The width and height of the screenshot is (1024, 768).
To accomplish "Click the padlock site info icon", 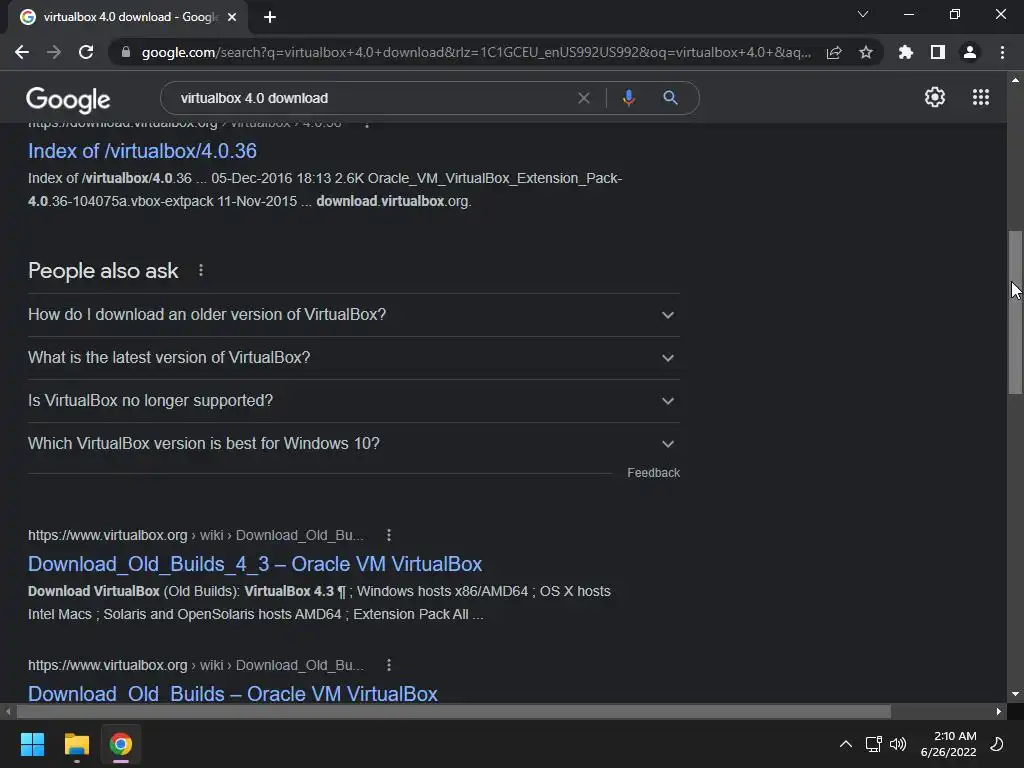I will pyautogui.click(x=126, y=52).
